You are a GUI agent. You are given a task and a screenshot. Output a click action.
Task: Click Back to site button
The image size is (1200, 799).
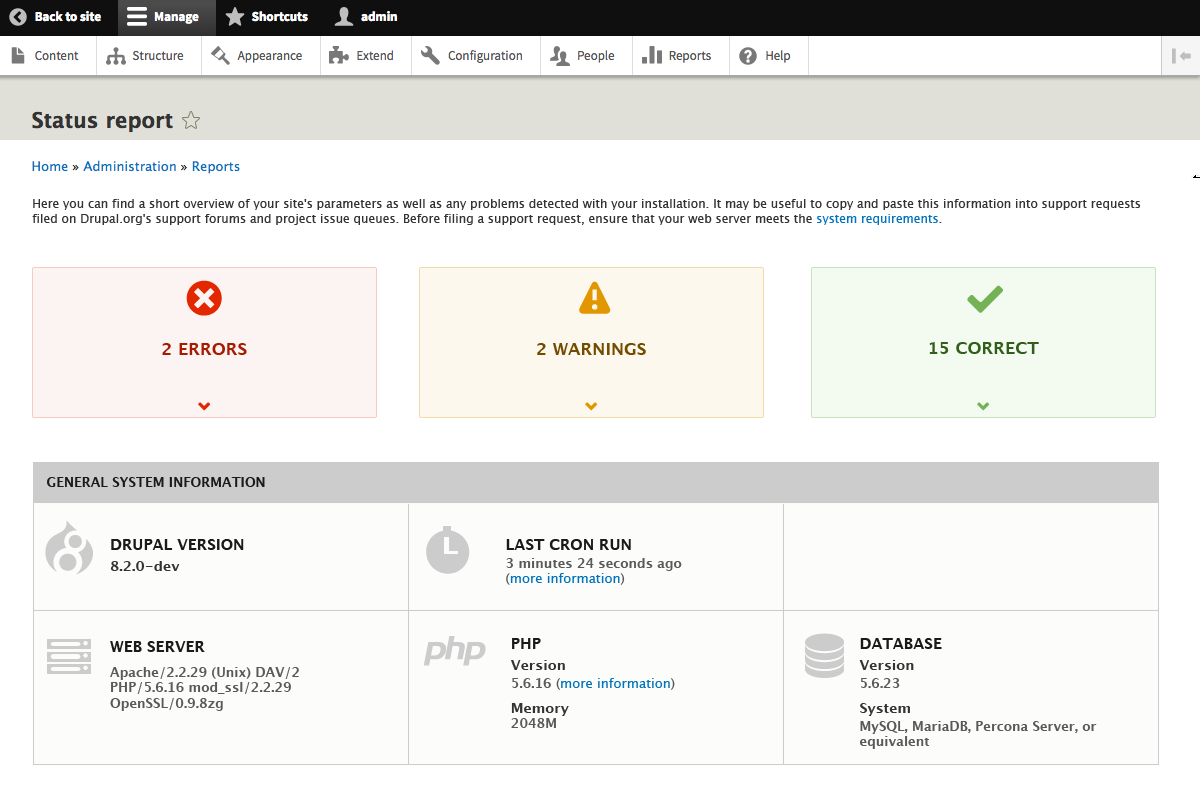pos(56,17)
